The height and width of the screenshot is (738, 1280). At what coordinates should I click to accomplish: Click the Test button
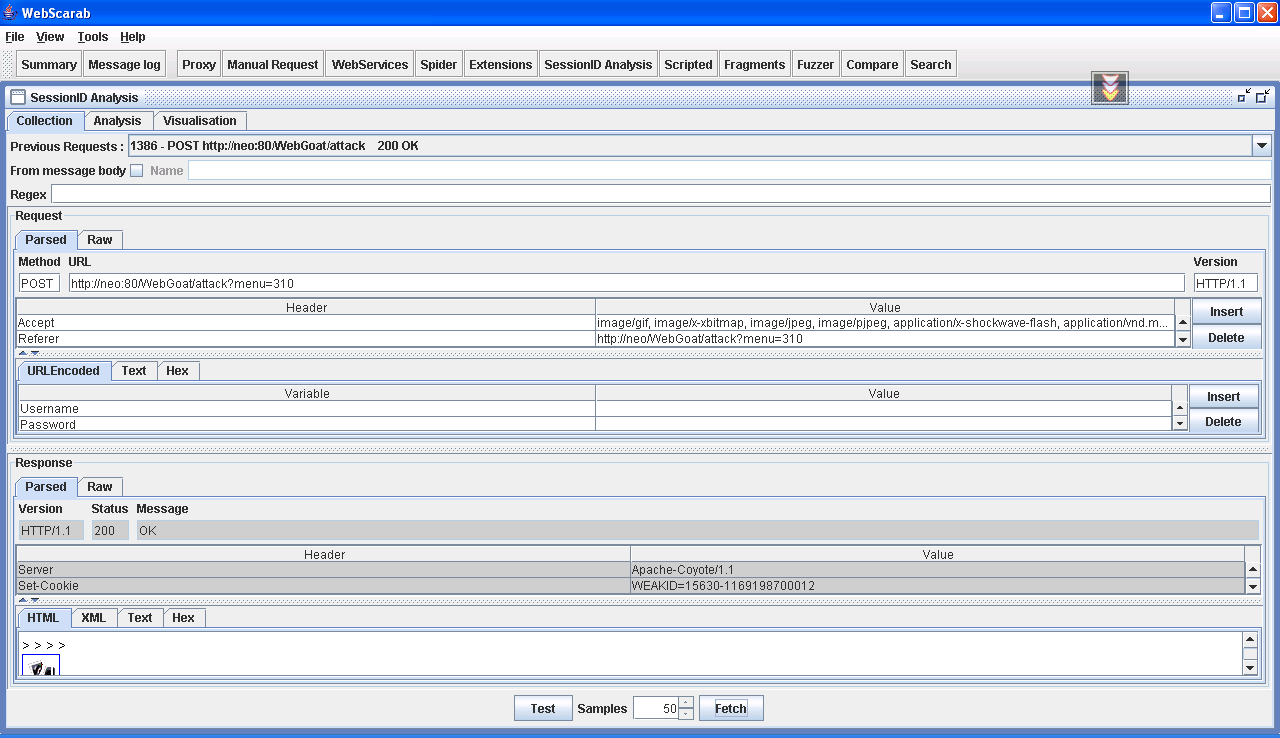(x=543, y=708)
